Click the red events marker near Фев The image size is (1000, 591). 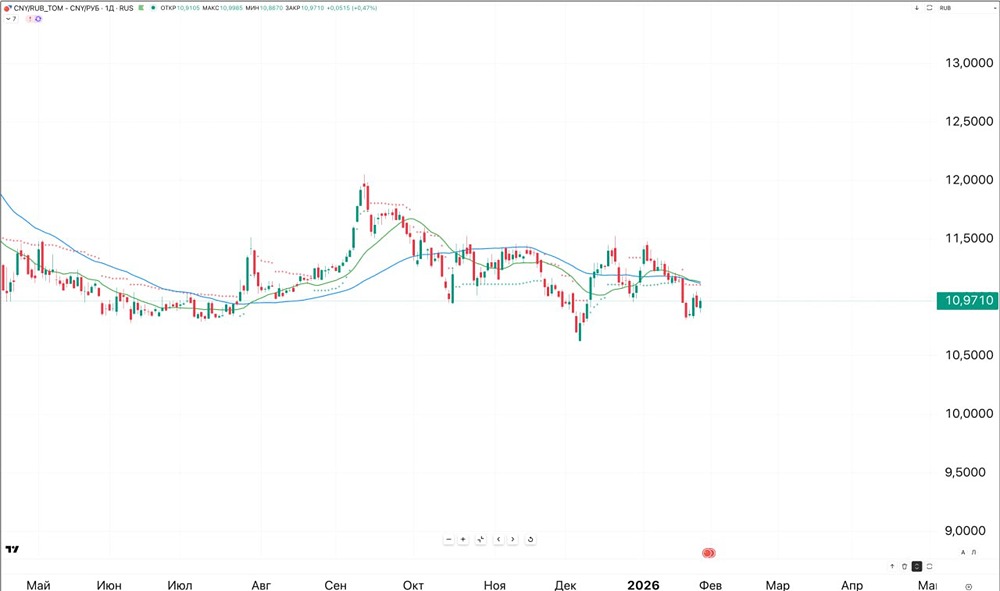point(709,553)
